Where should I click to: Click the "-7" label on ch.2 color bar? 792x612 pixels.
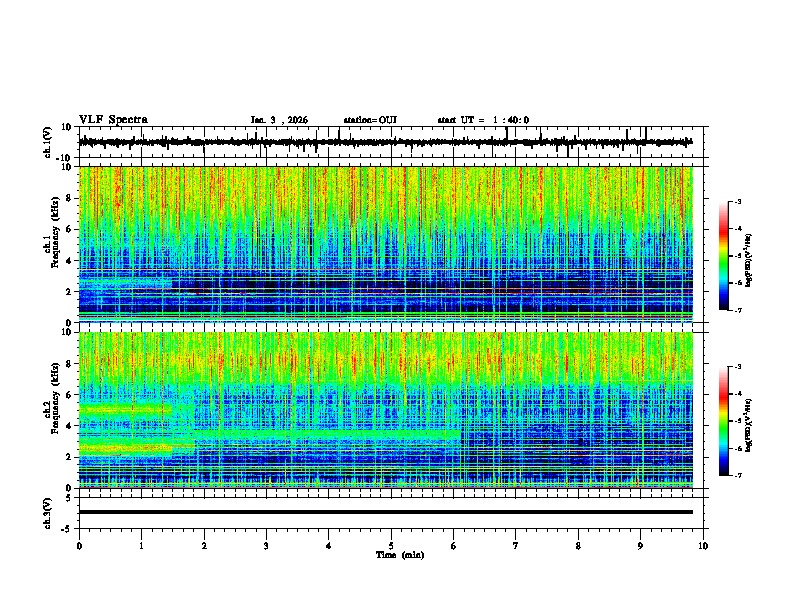(738, 475)
